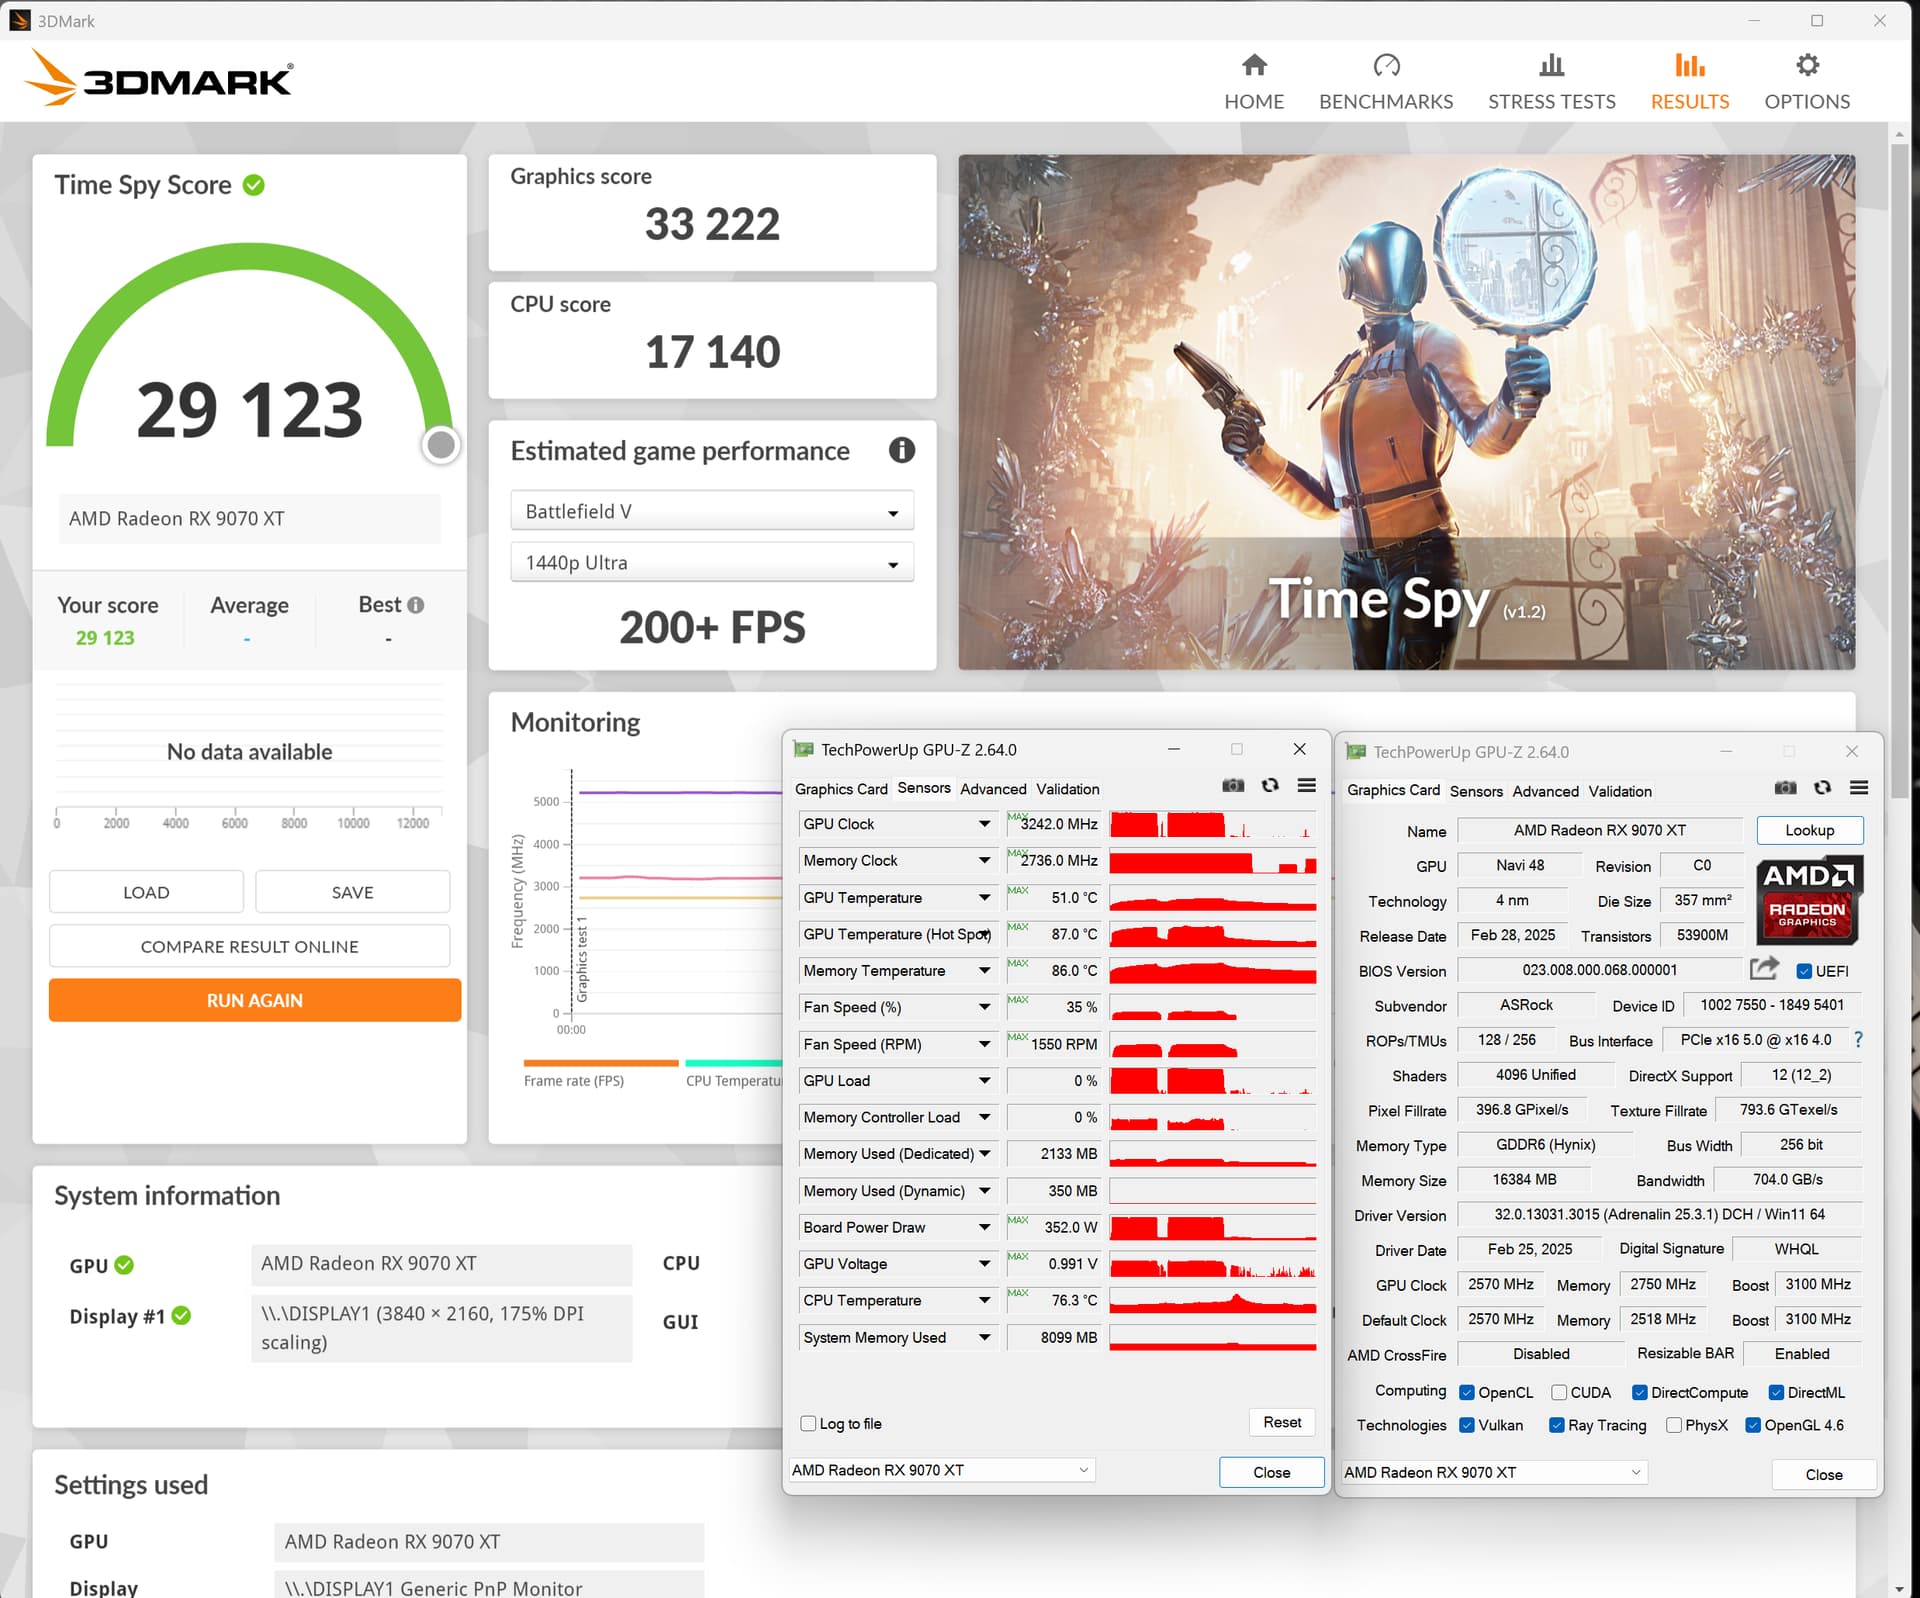The width and height of the screenshot is (1920, 1598).
Task: Open the OPTIONS gear icon
Action: pos(1807,66)
